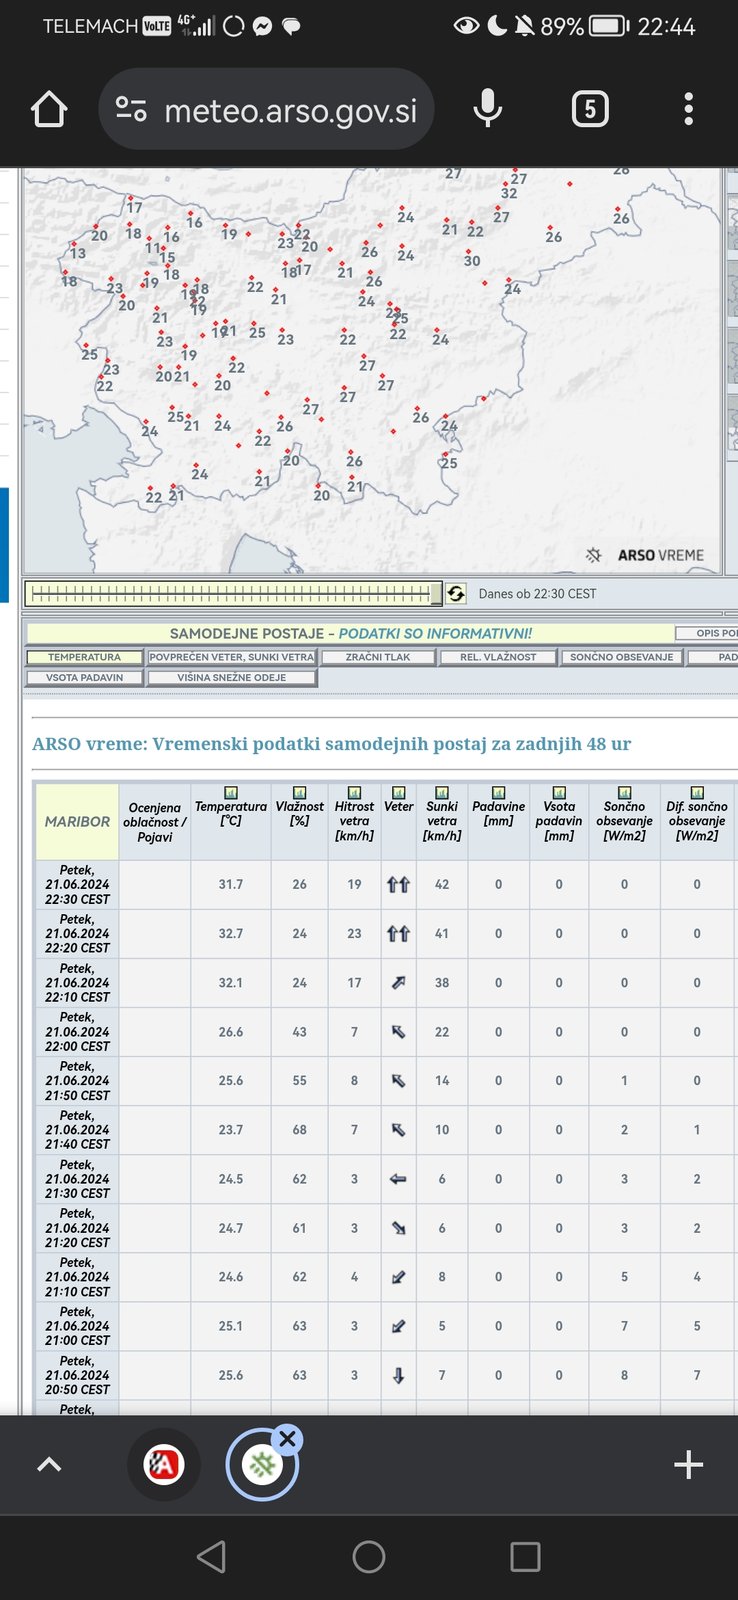
Task: Click the map station reading 30
Action: (472, 260)
